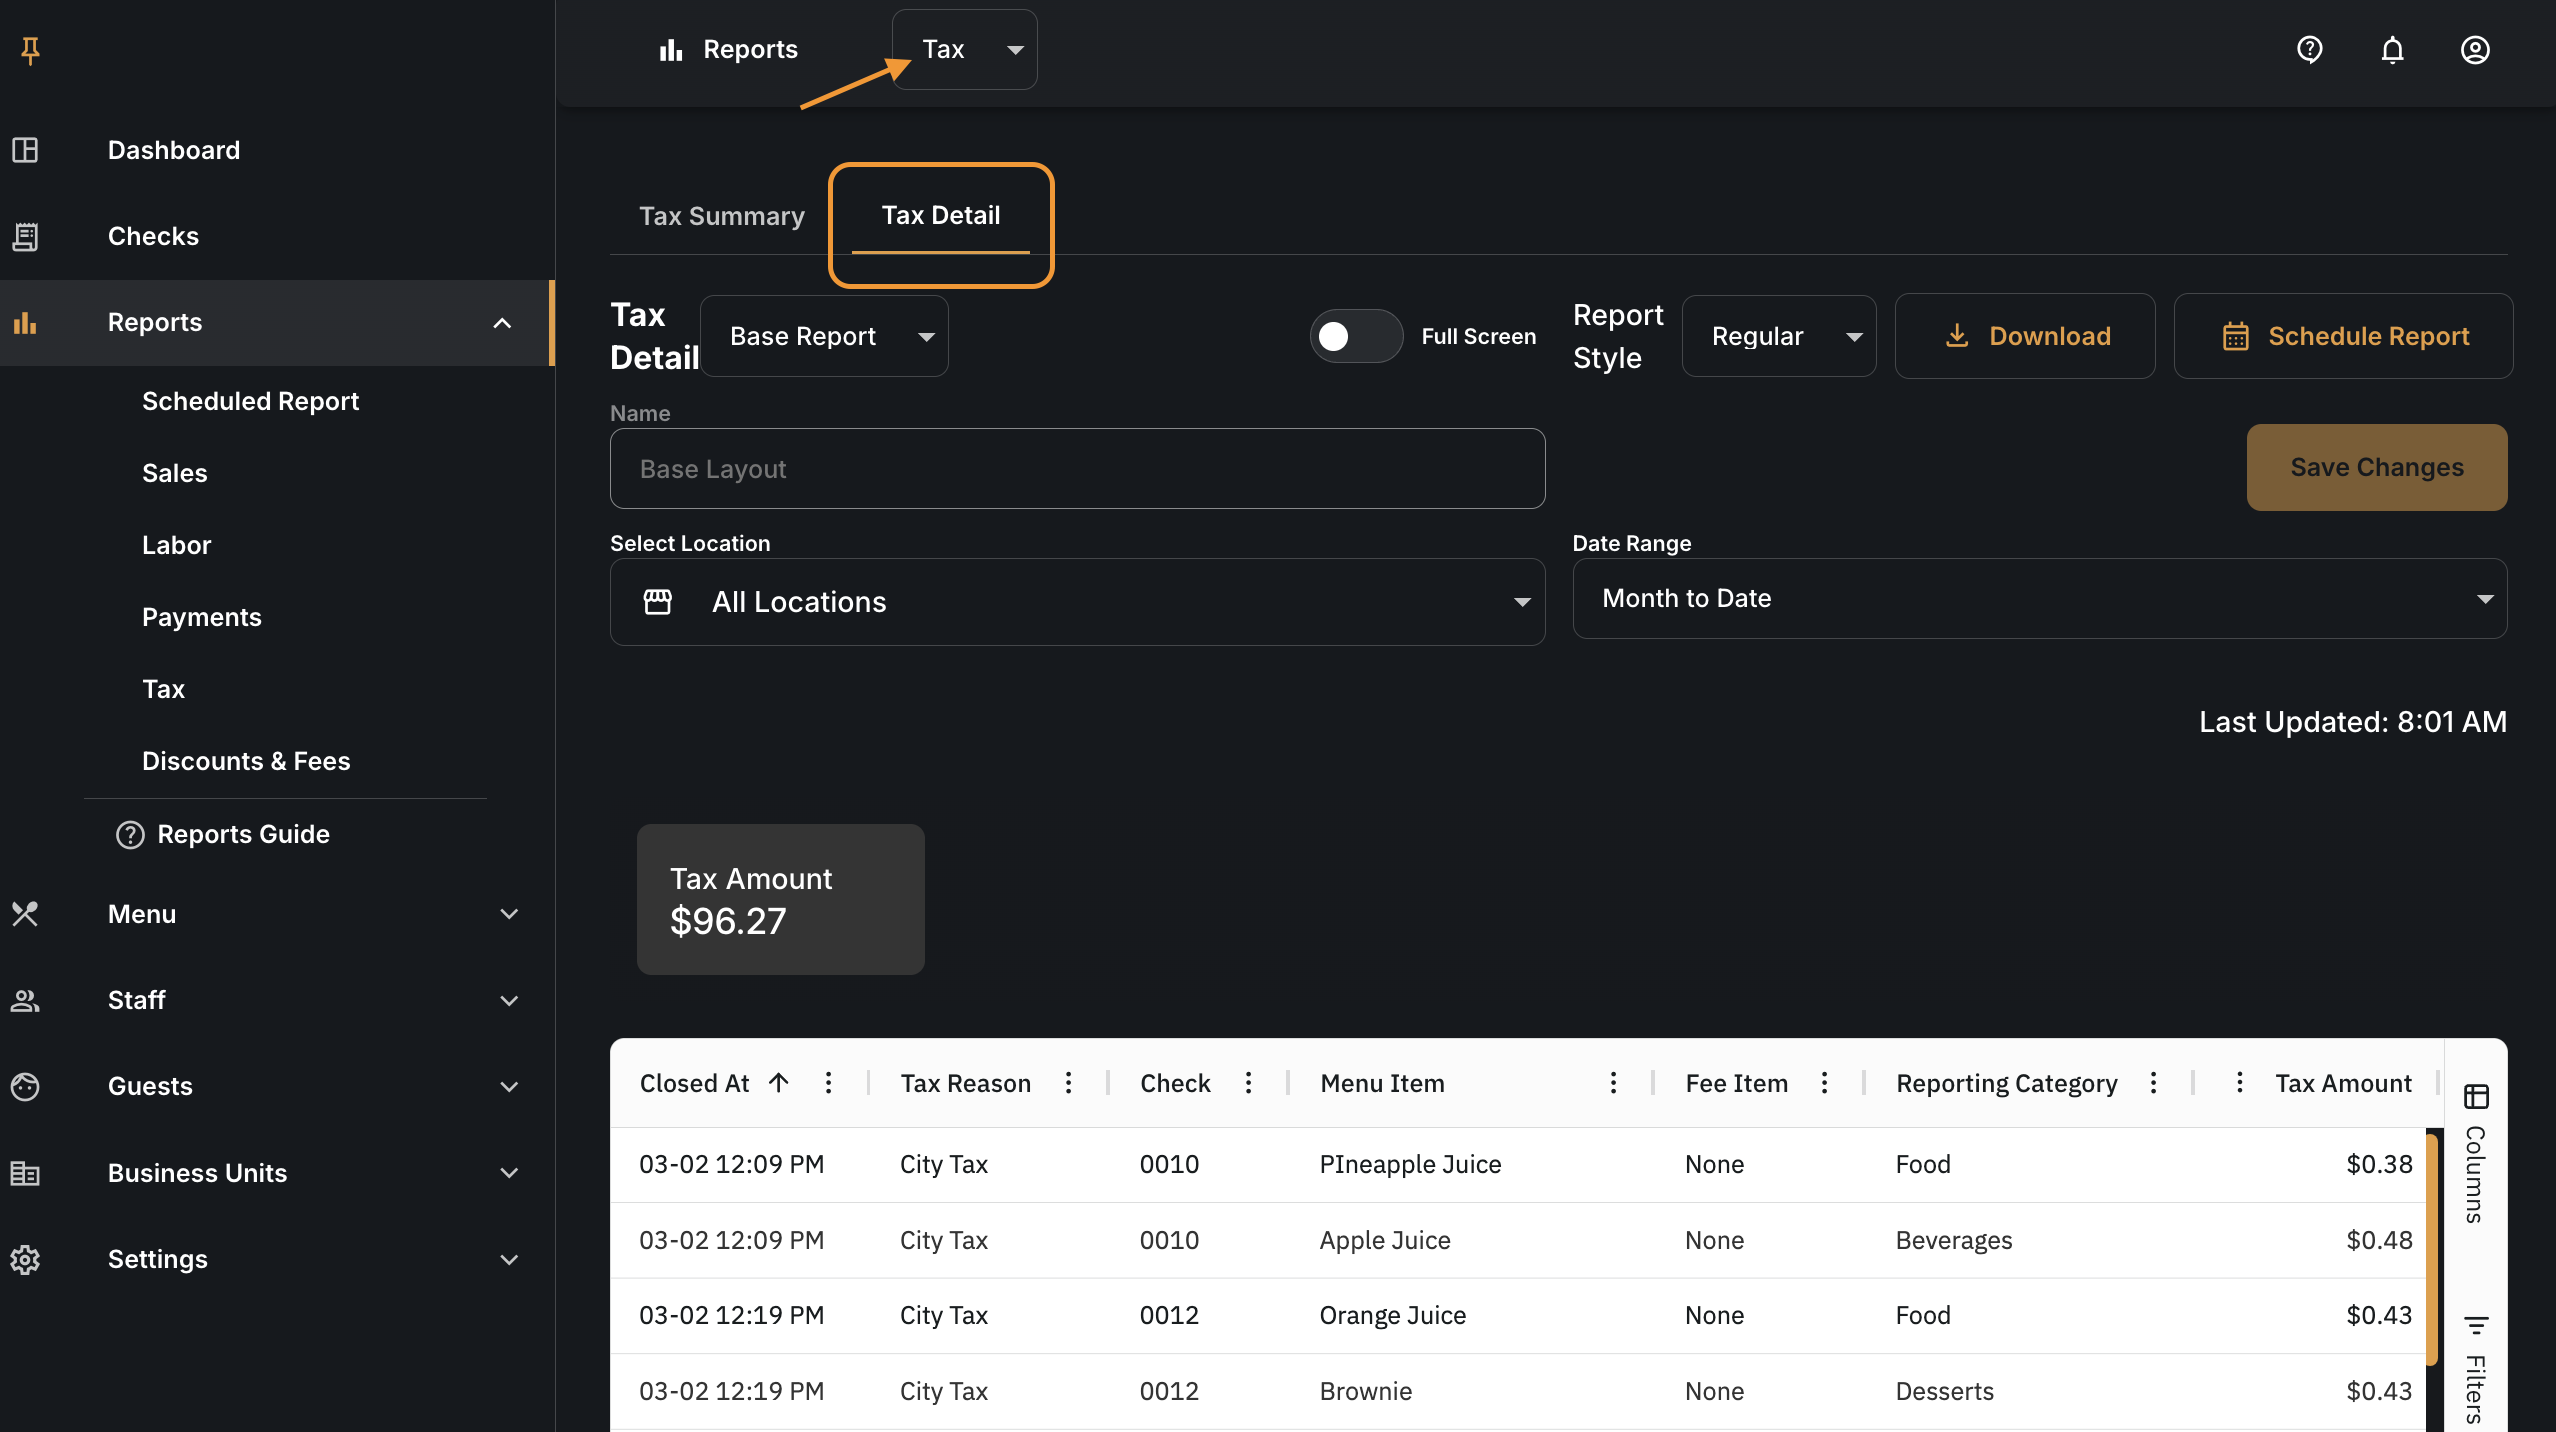The width and height of the screenshot is (2556, 1432).
Task: Go to Labor reports
Action: (x=176, y=545)
